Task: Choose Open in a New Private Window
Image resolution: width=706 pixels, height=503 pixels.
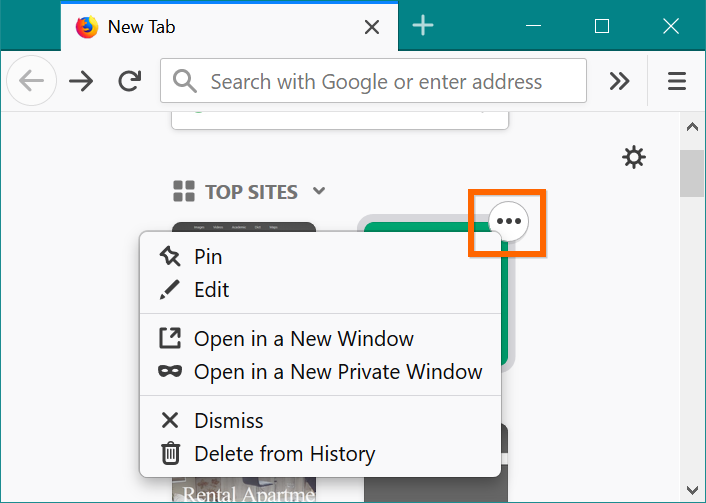Action: pyautogui.click(x=337, y=372)
